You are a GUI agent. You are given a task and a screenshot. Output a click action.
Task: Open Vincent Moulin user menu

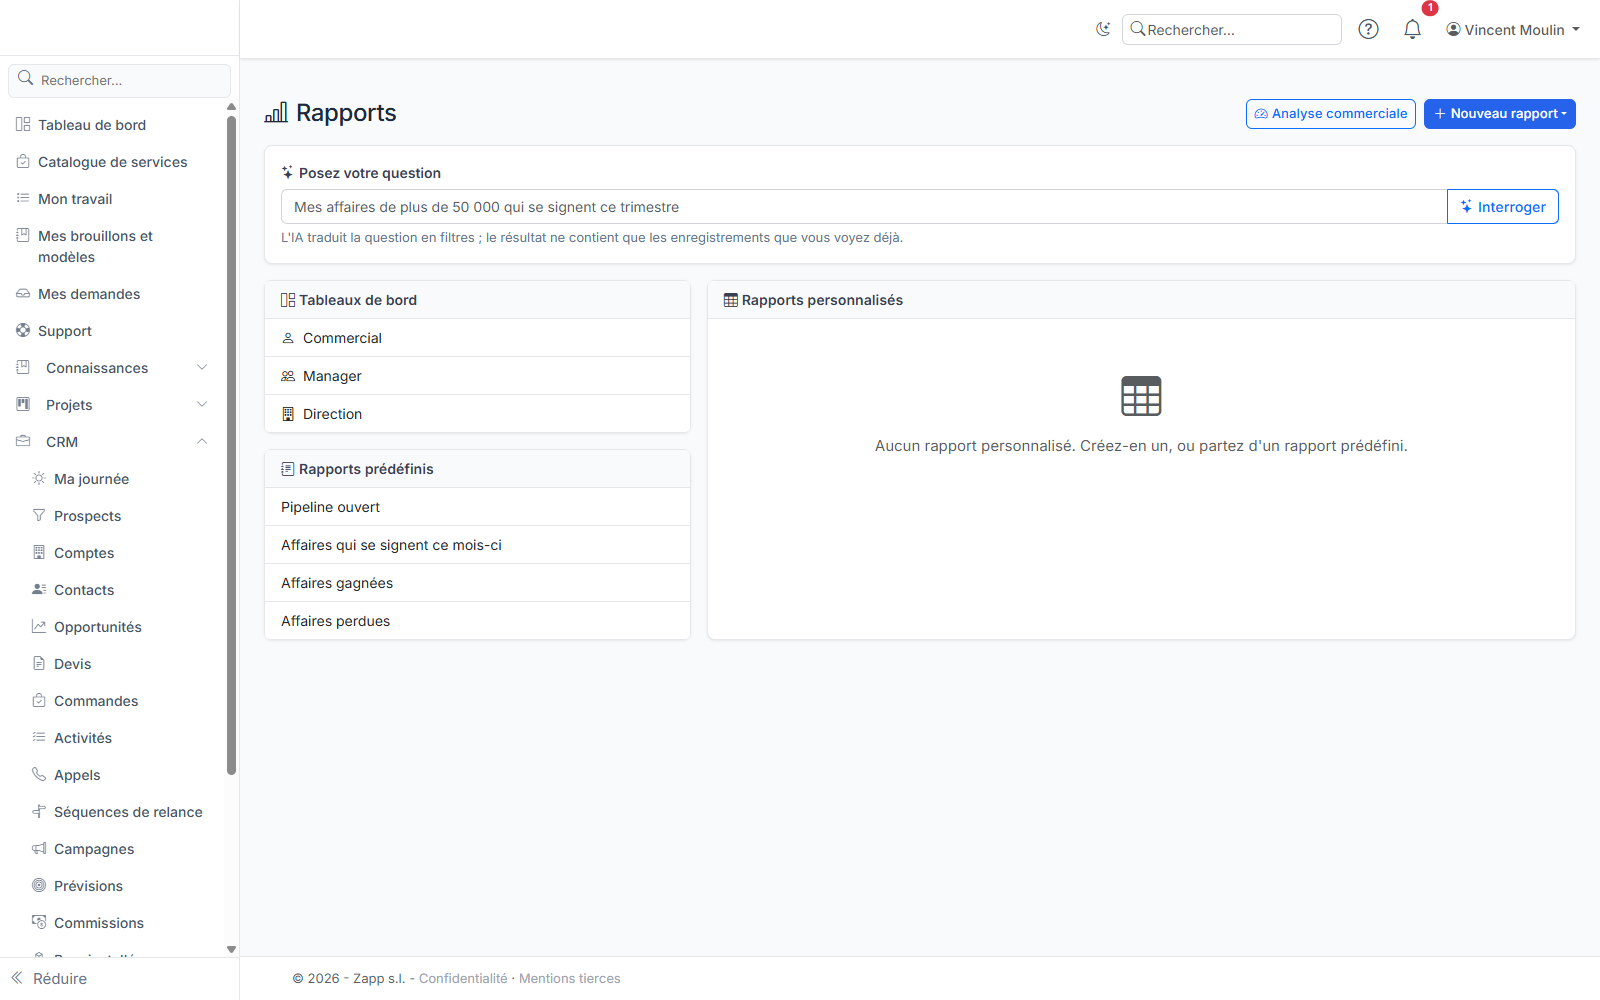pos(1513,30)
